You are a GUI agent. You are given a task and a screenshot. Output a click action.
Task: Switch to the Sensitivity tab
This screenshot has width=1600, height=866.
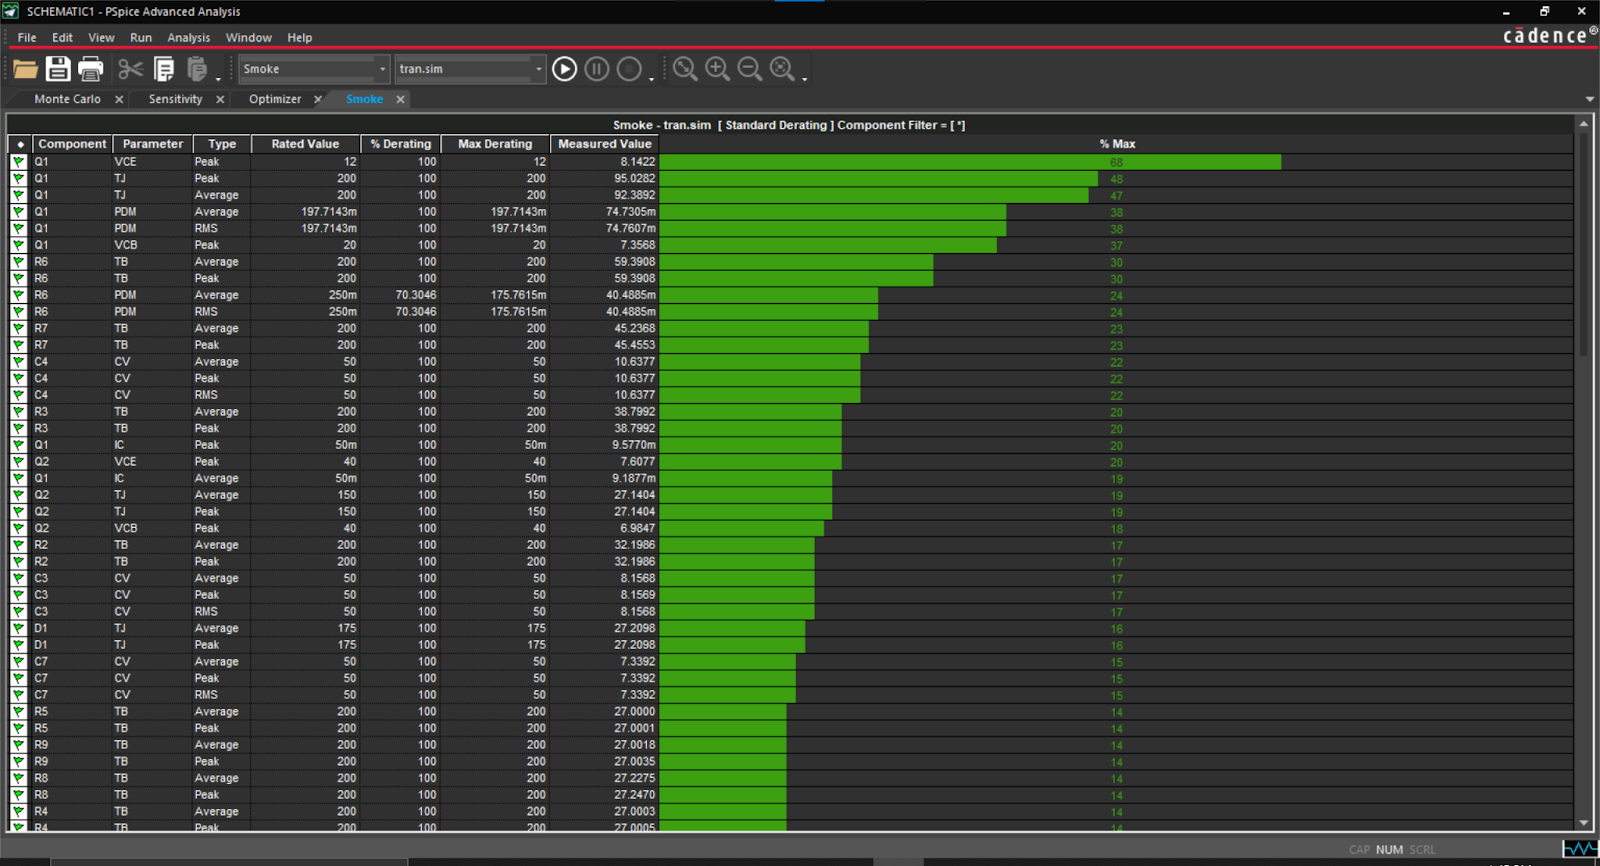(x=175, y=99)
